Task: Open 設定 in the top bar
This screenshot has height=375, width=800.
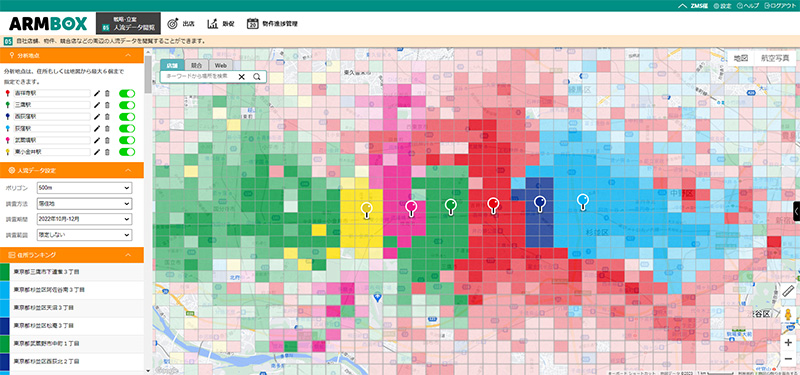Action: click(722, 6)
